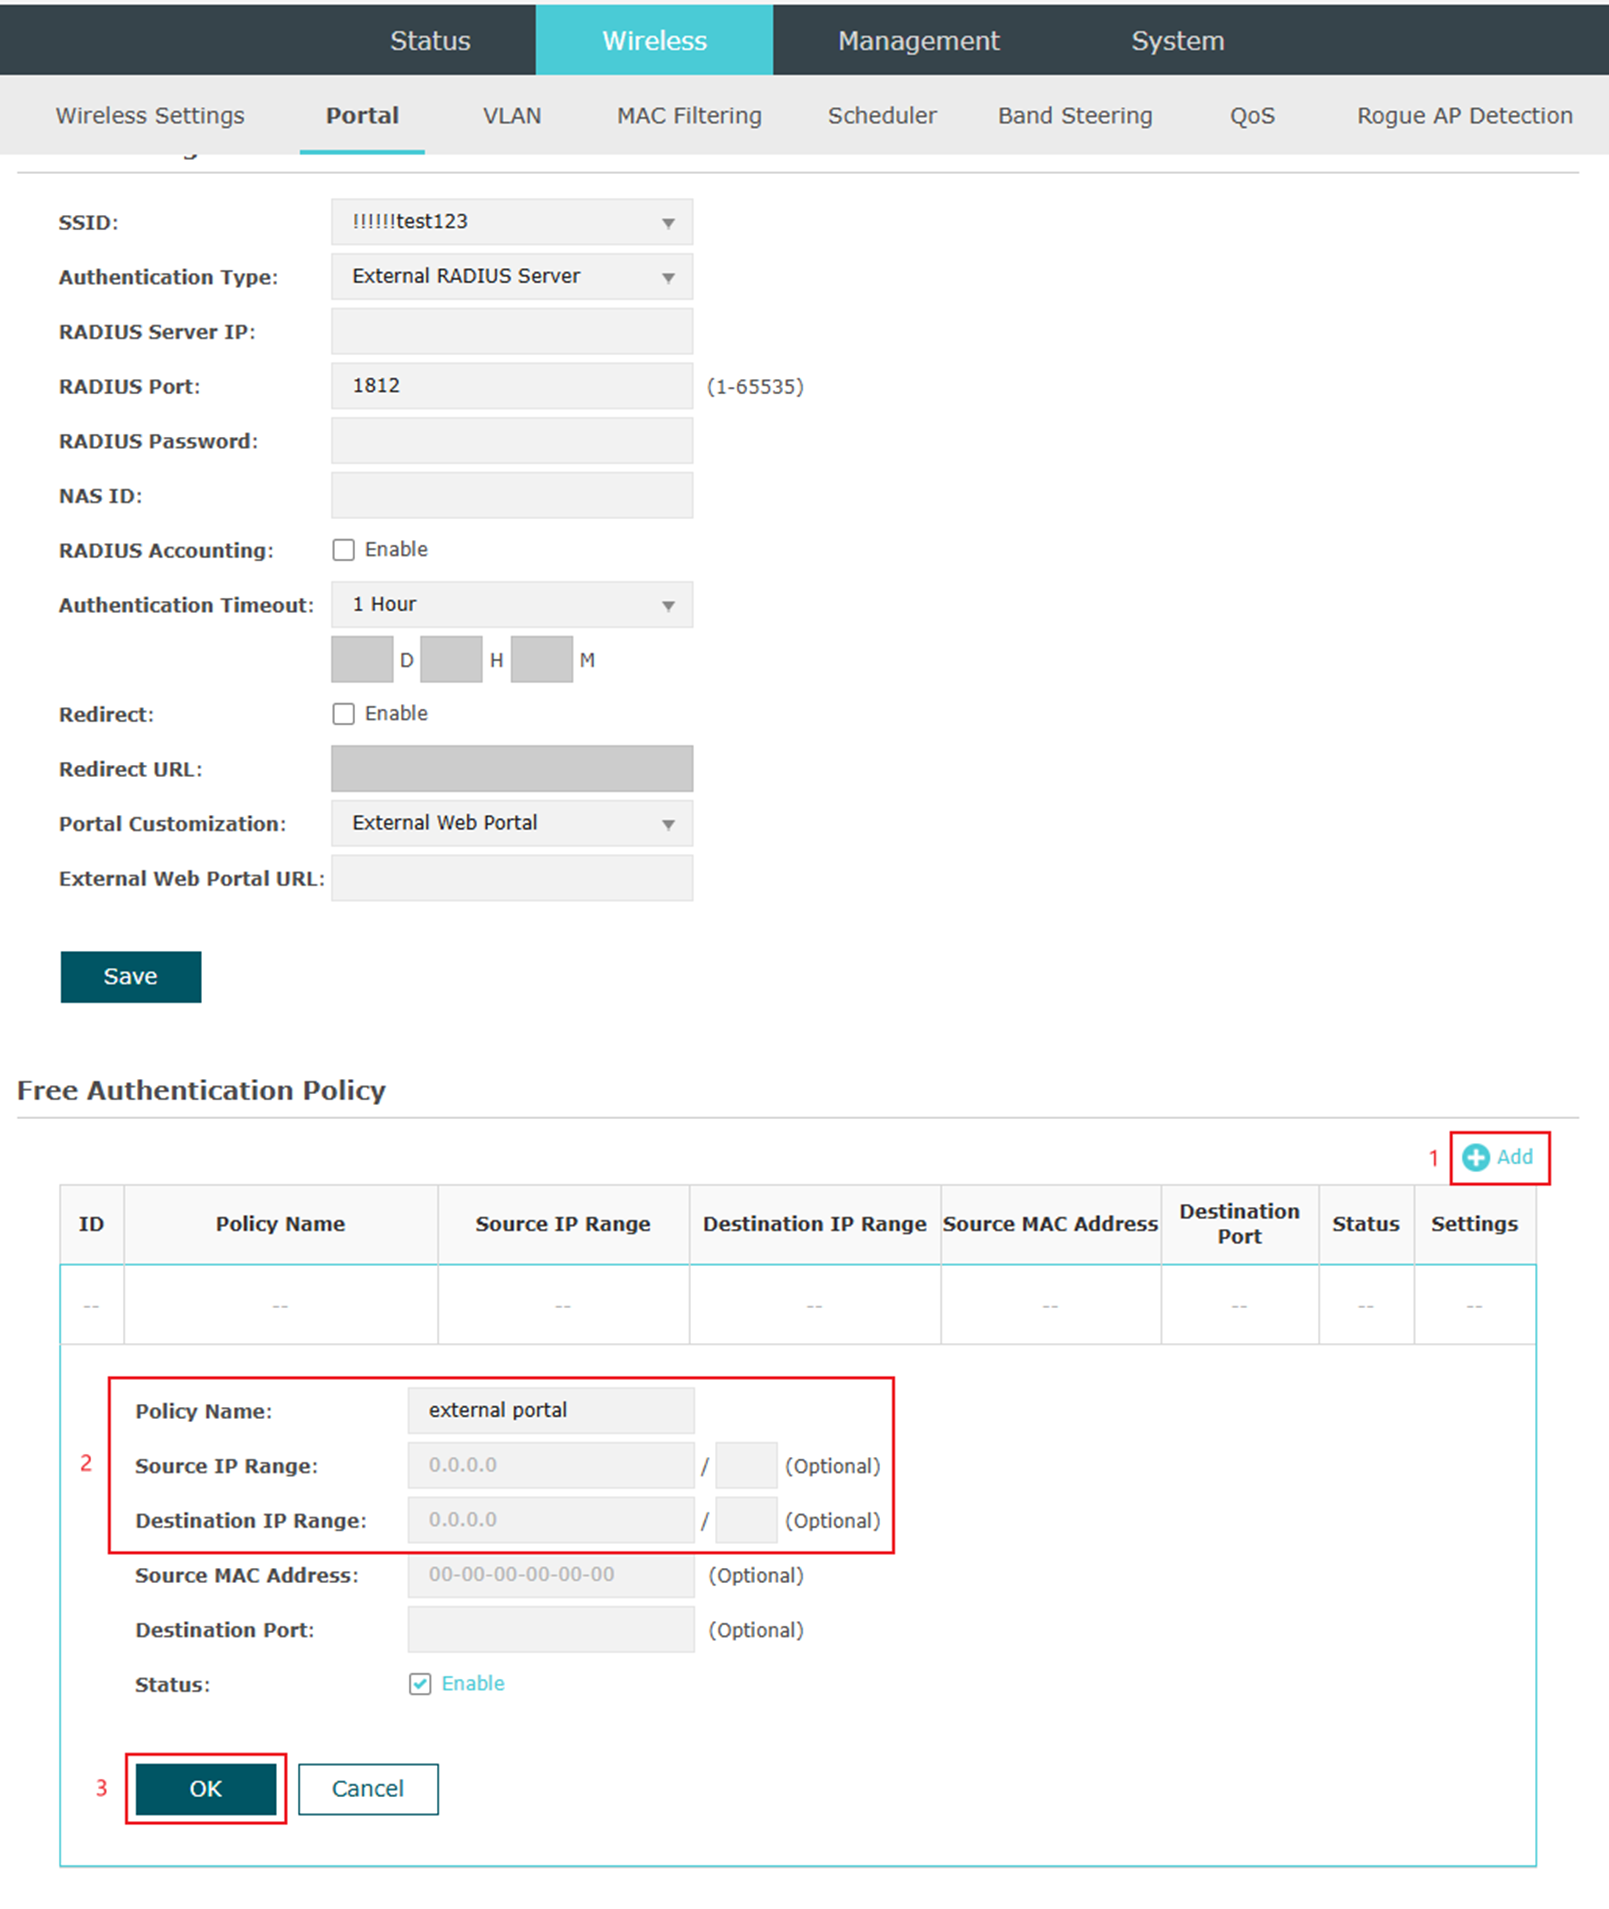Click the RADIUS Server IP input field

point(511,330)
